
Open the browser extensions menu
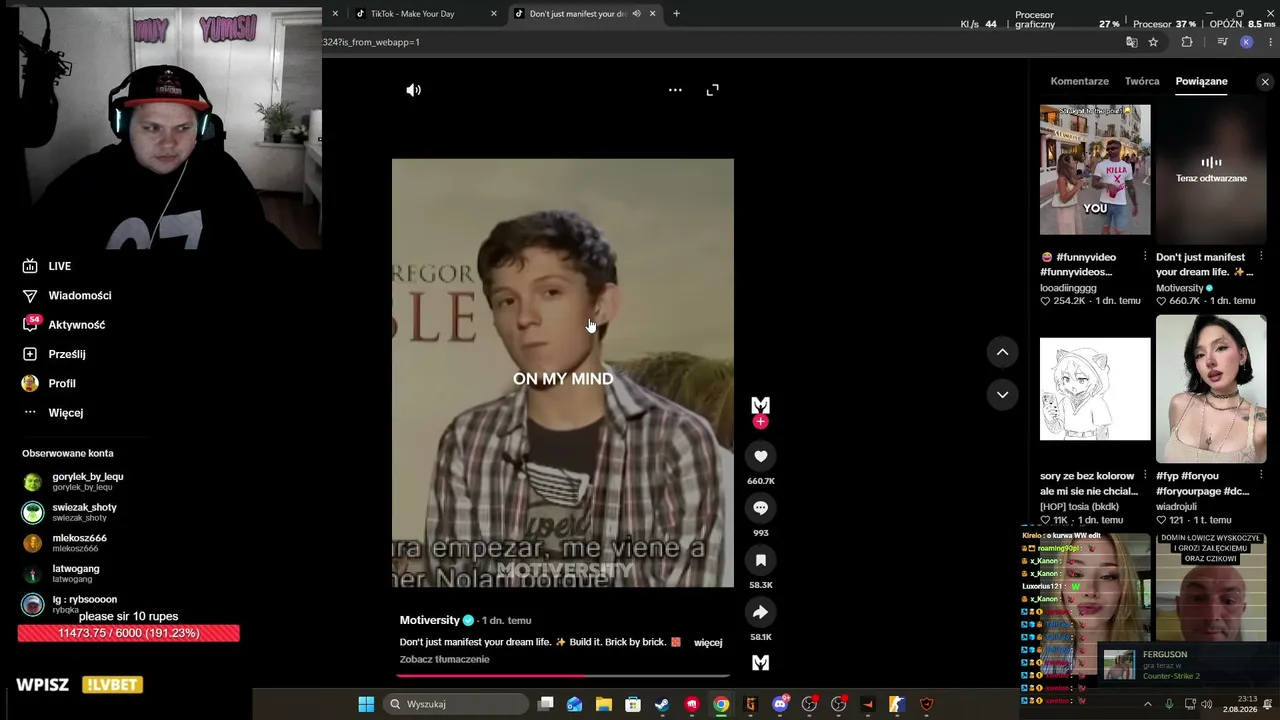tap(1187, 42)
